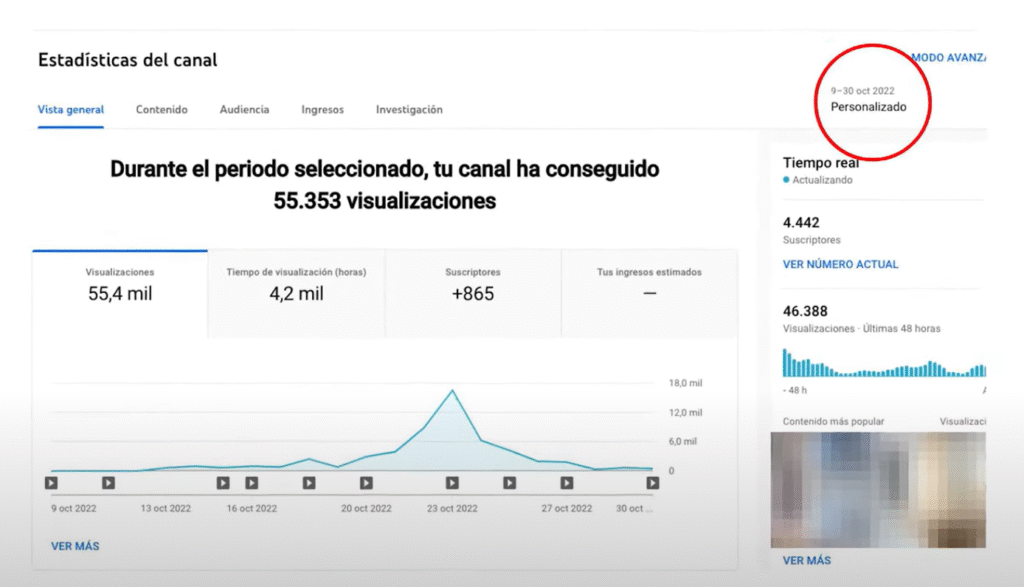Click the video marker between 16 oct and 20 oct labels

(x=309, y=483)
